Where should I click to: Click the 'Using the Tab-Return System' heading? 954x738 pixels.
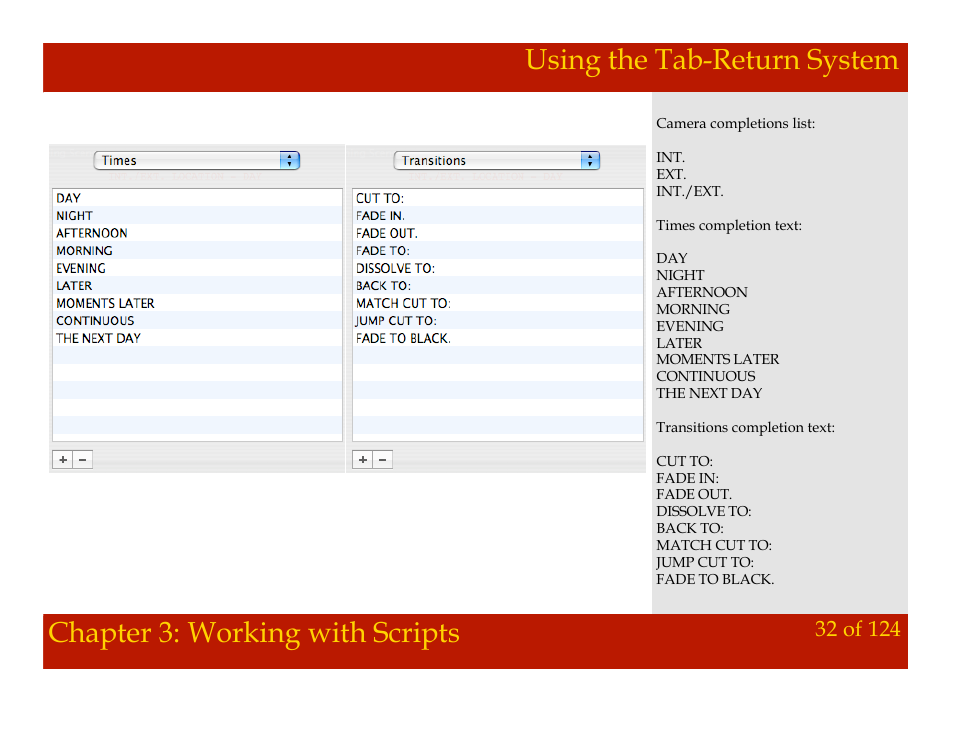(x=712, y=61)
